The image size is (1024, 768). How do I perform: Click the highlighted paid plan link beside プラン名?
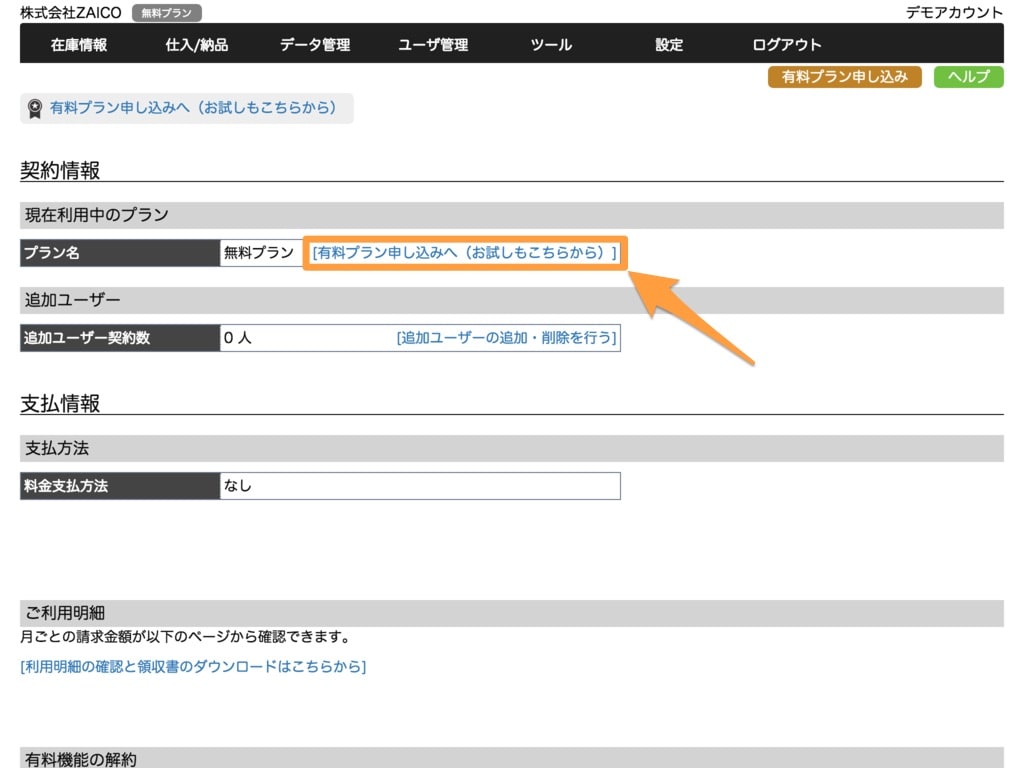pyautogui.click(x=465, y=253)
